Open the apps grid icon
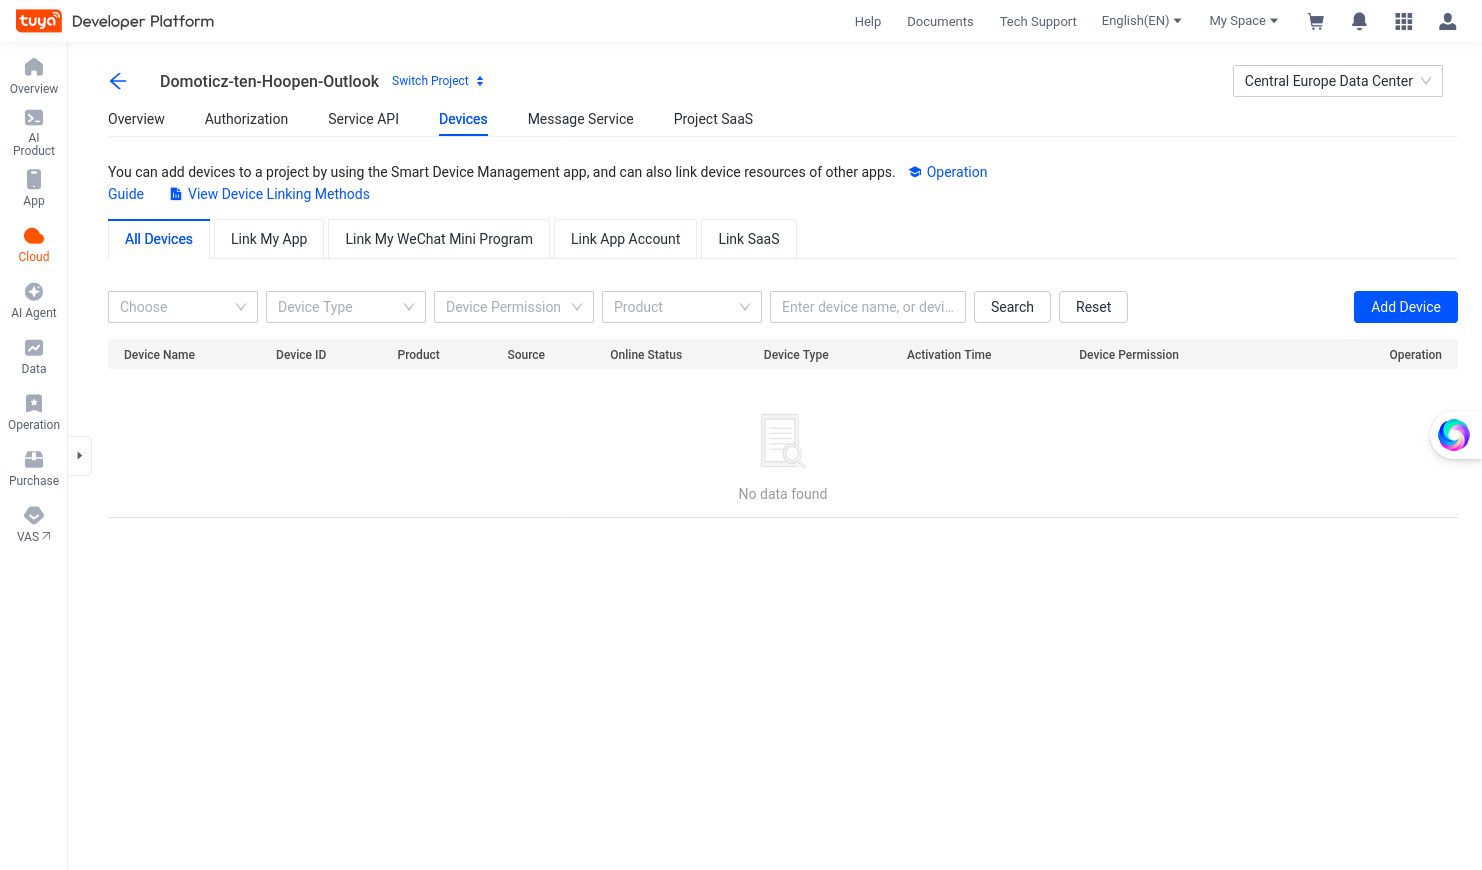This screenshot has width=1482, height=870. pyautogui.click(x=1404, y=21)
